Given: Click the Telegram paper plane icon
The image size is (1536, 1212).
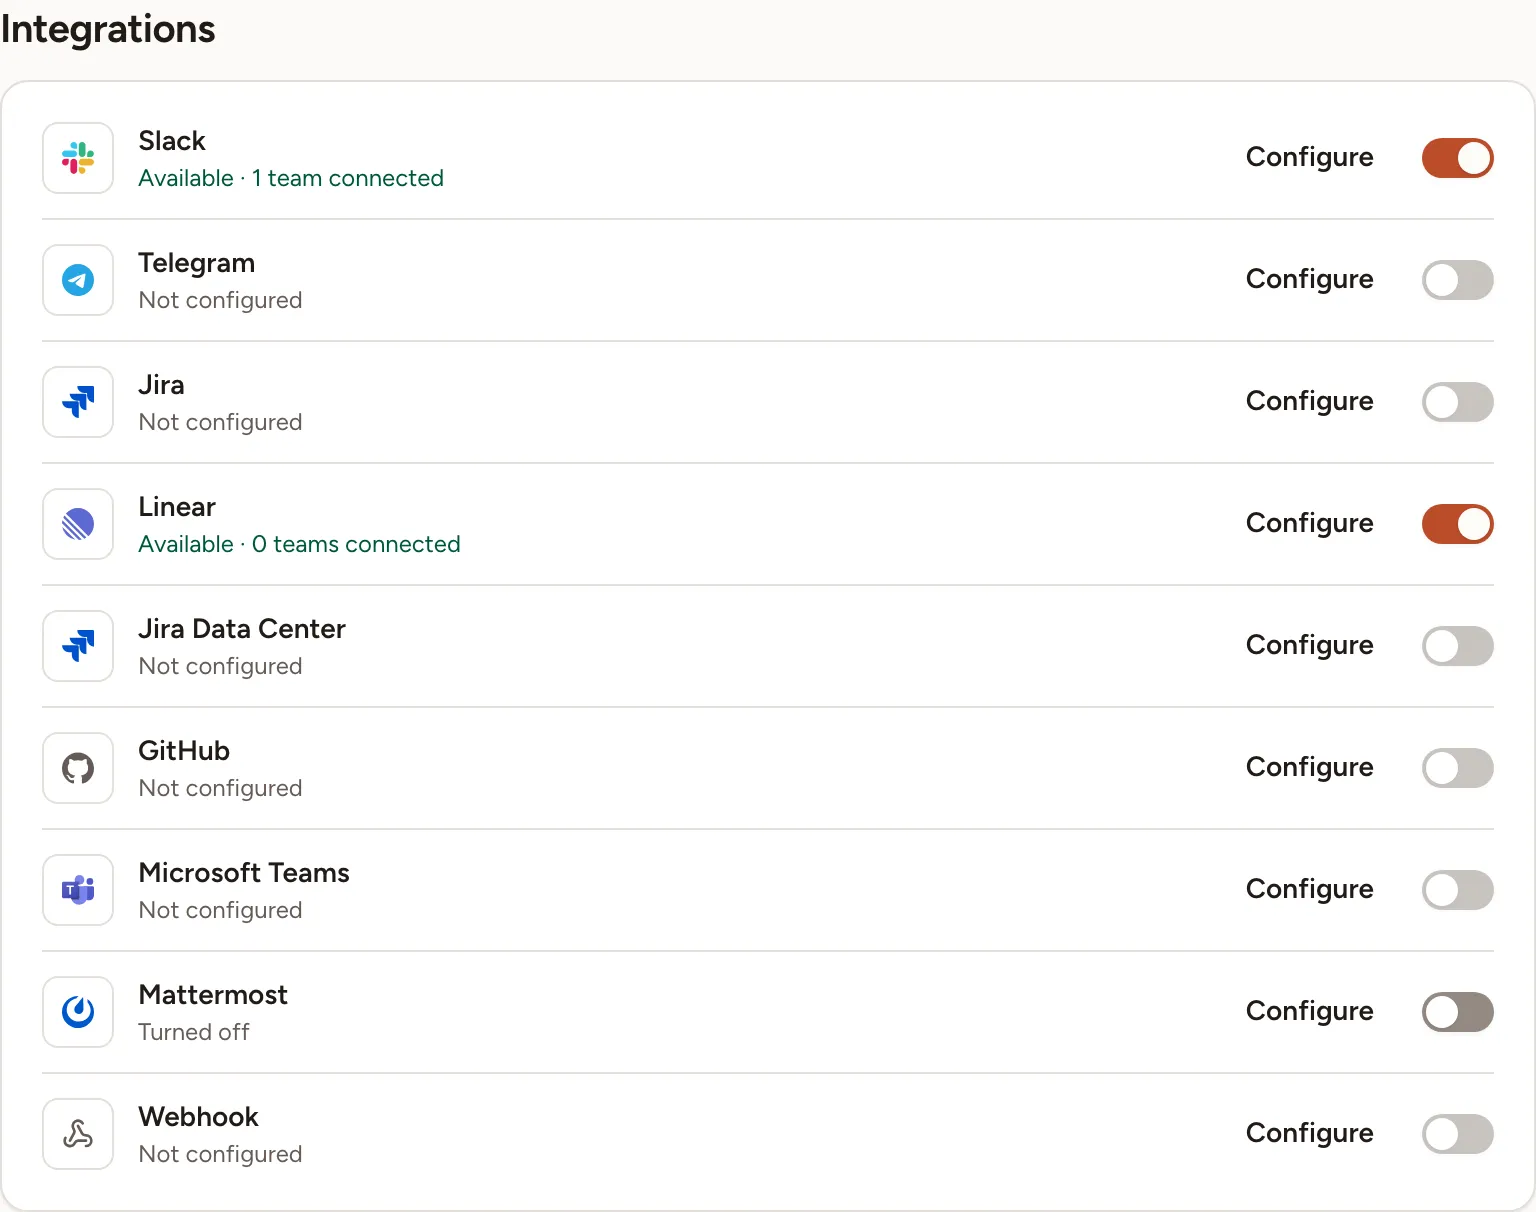Looking at the screenshot, I should (x=78, y=280).
